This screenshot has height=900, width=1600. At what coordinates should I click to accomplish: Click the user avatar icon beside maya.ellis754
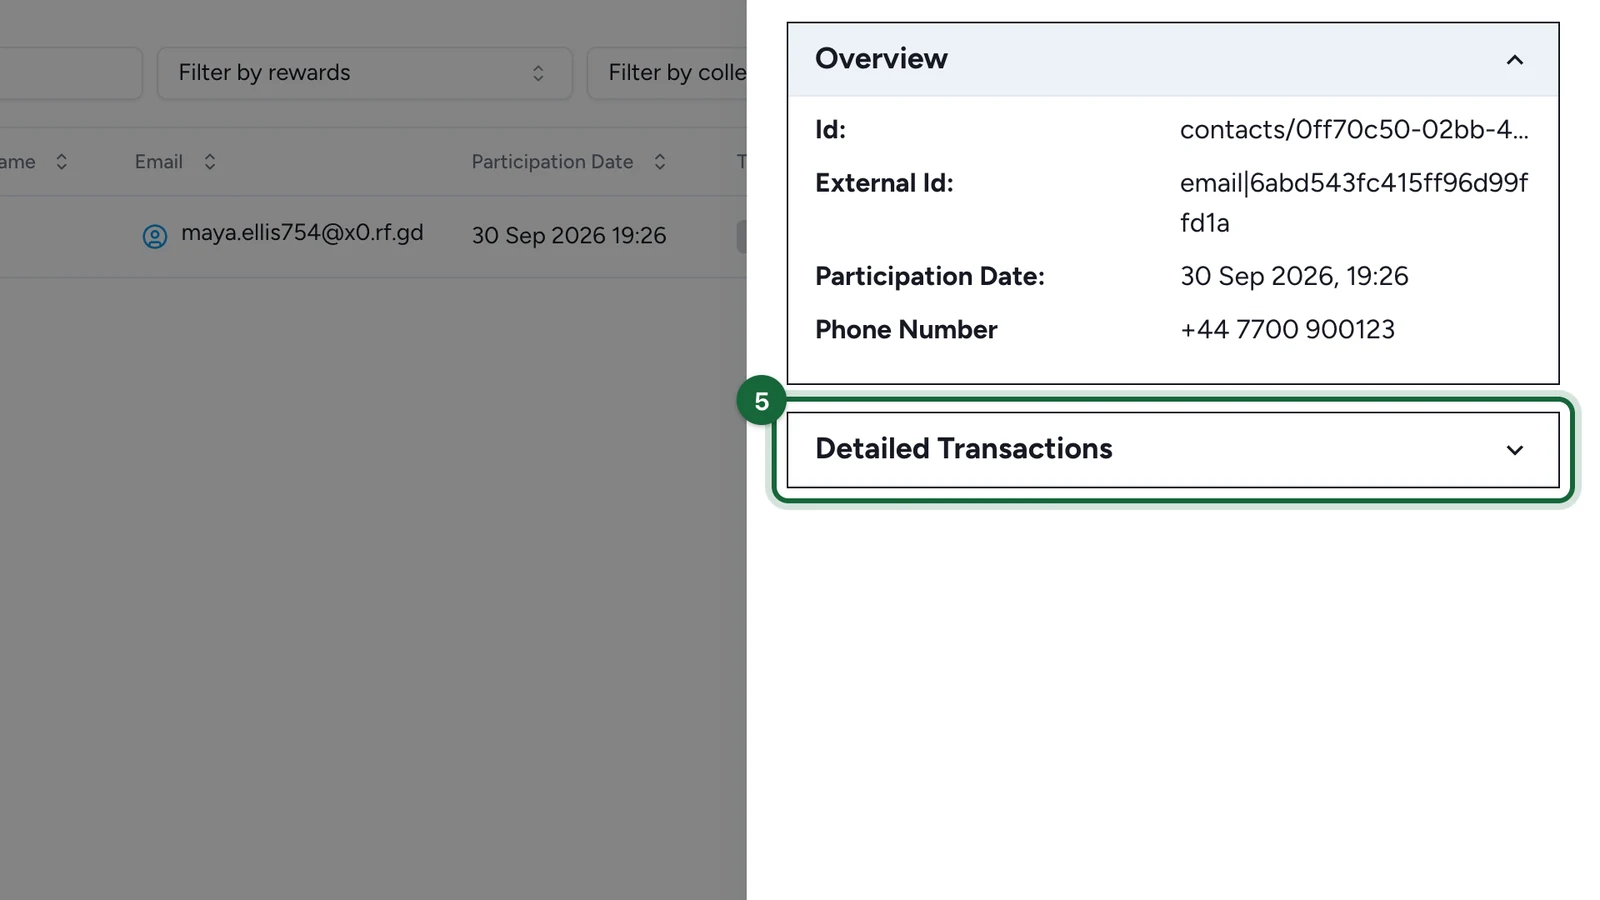click(x=155, y=236)
